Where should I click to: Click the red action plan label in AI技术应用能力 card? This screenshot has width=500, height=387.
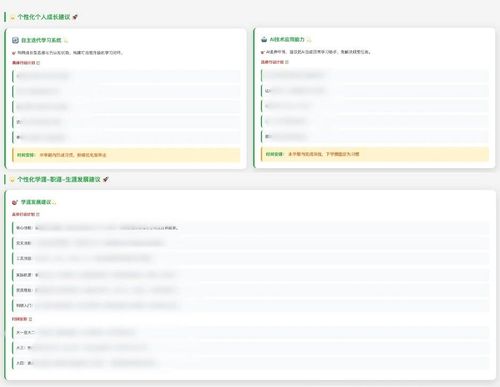(274, 62)
